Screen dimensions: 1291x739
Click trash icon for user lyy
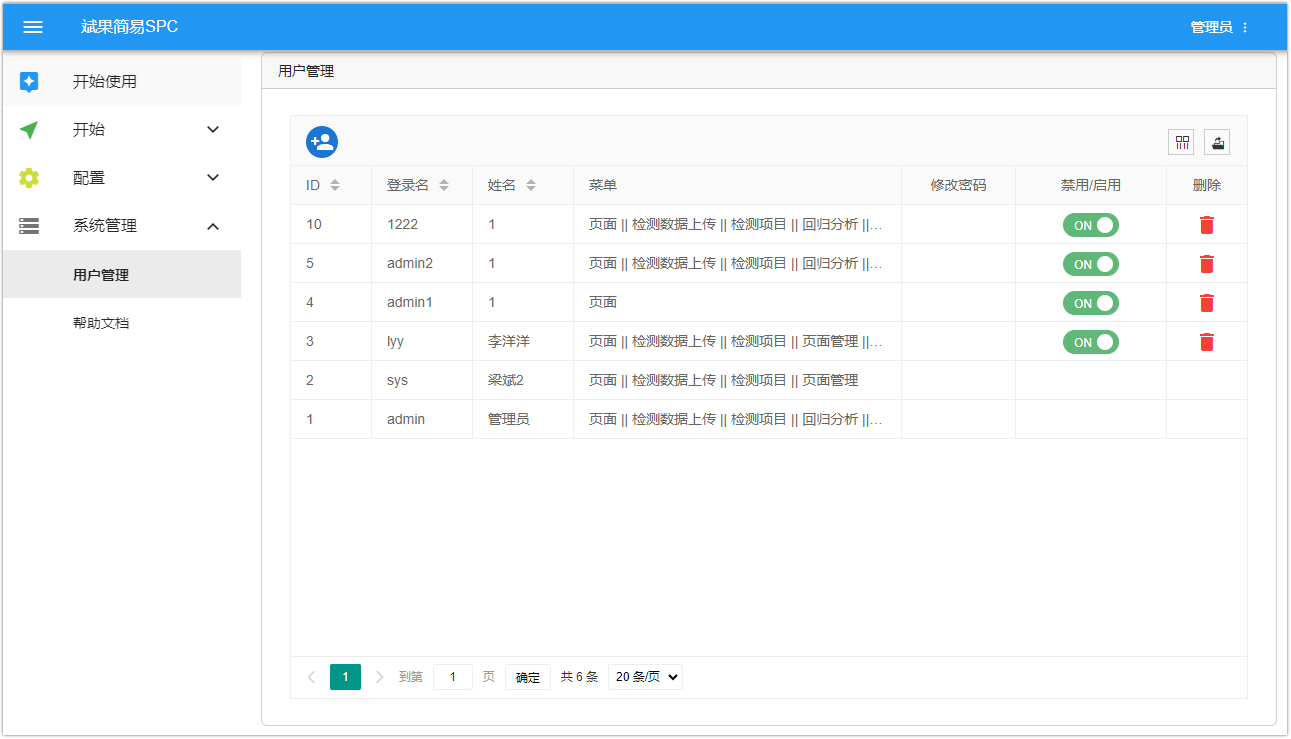[1207, 342]
